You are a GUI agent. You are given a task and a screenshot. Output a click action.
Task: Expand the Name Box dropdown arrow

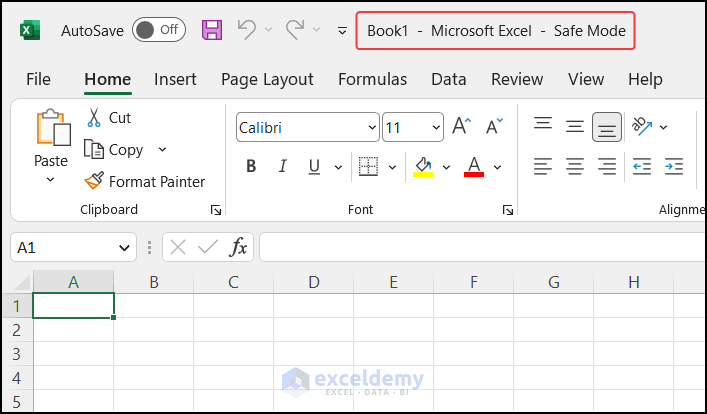(125, 247)
